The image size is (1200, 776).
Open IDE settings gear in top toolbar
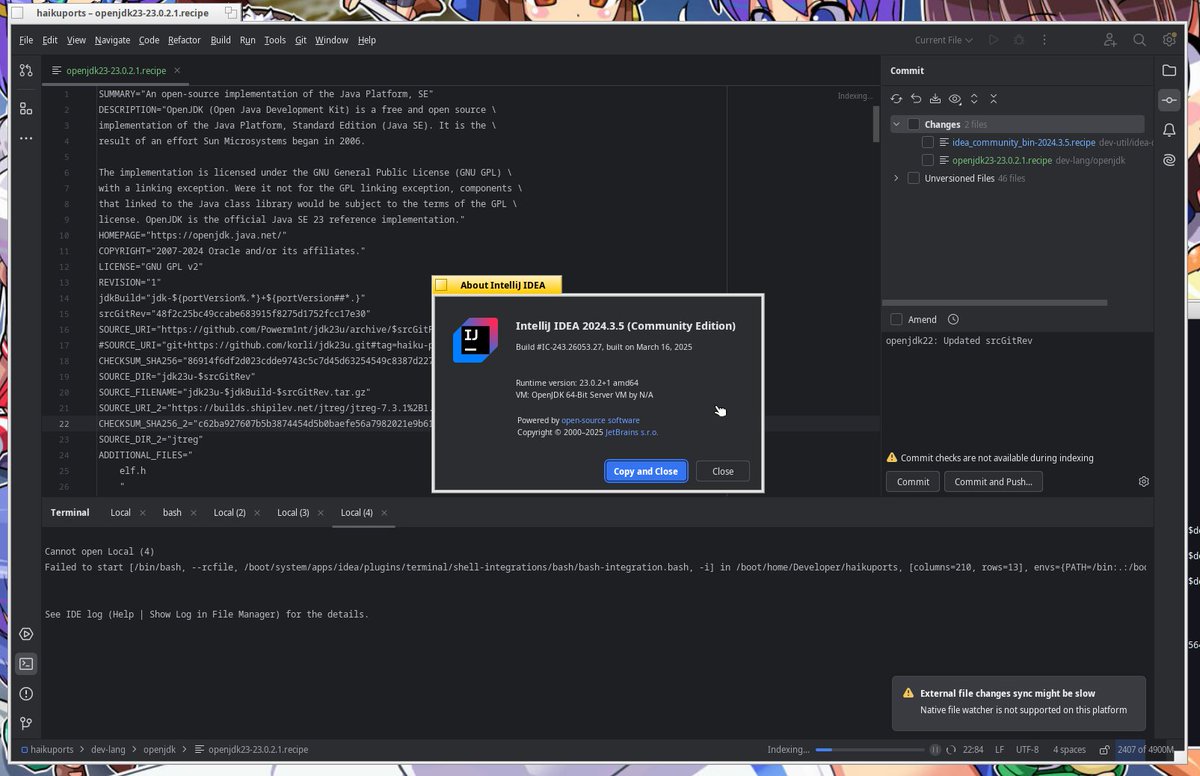pyautogui.click(x=1168, y=40)
